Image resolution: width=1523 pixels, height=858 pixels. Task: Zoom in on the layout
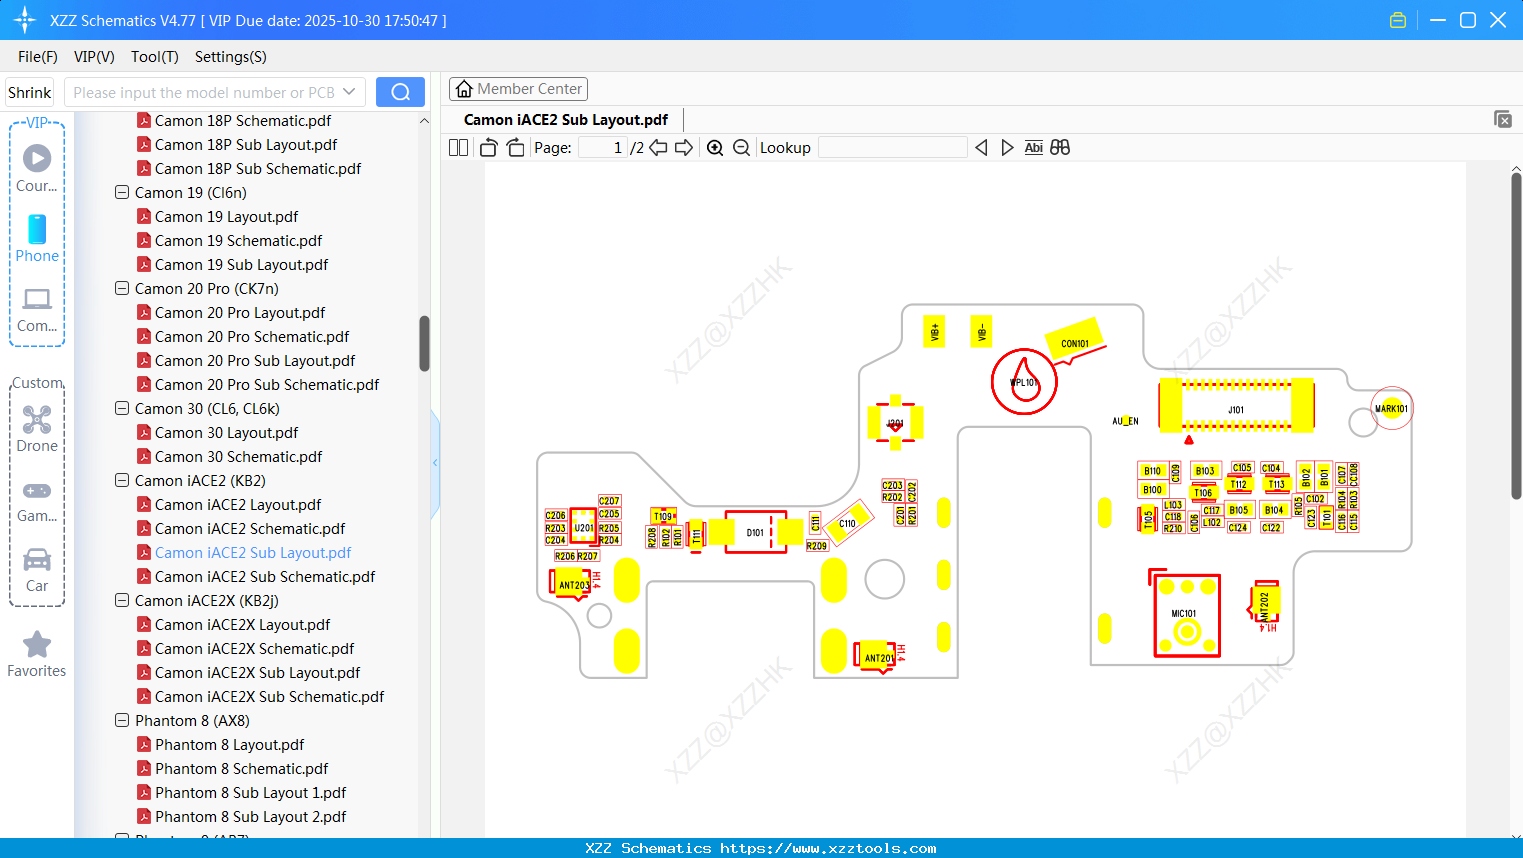[715, 148]
